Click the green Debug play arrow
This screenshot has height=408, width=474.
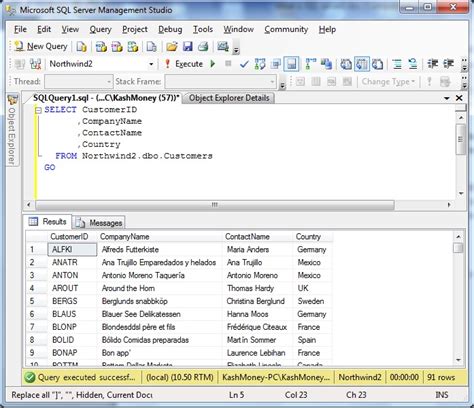tap(213, 64)
